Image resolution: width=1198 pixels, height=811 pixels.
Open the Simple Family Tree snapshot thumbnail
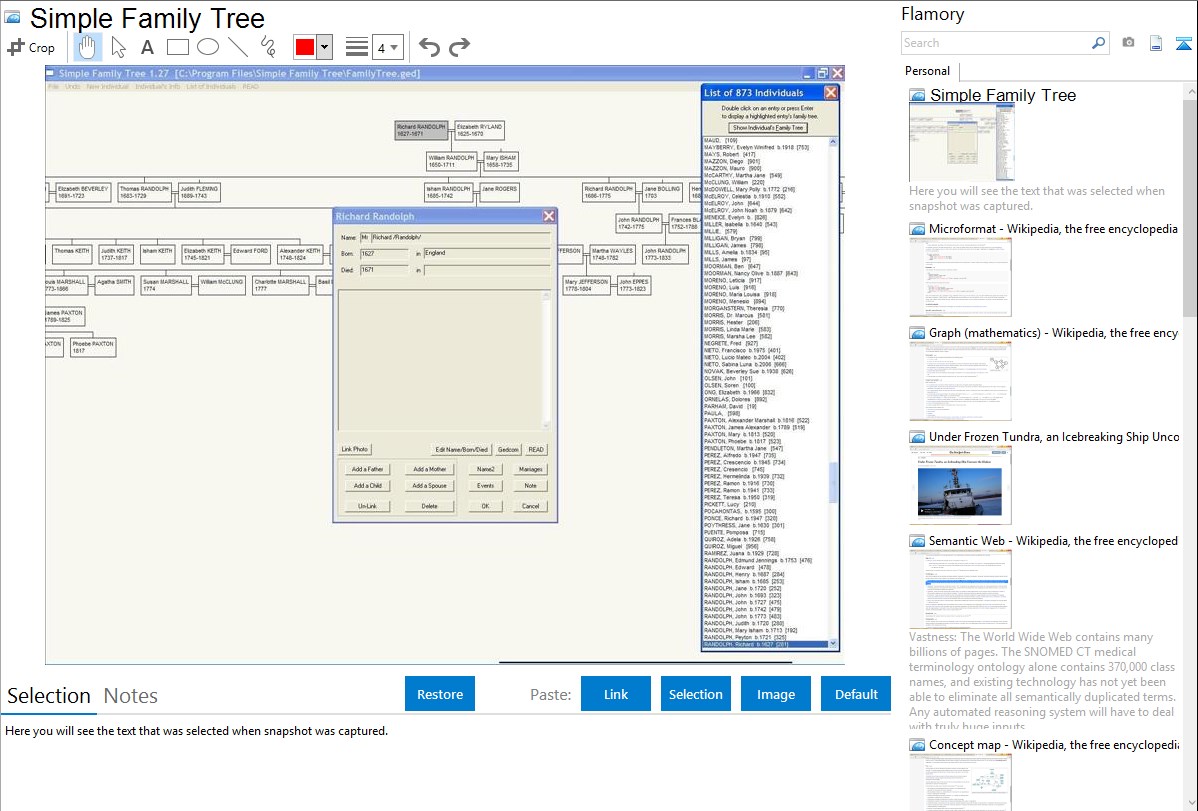point(962,143)
